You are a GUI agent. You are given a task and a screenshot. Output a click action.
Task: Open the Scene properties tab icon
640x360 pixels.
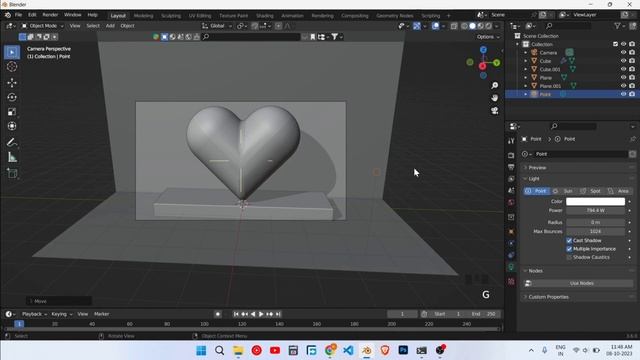tap(511, 191)
